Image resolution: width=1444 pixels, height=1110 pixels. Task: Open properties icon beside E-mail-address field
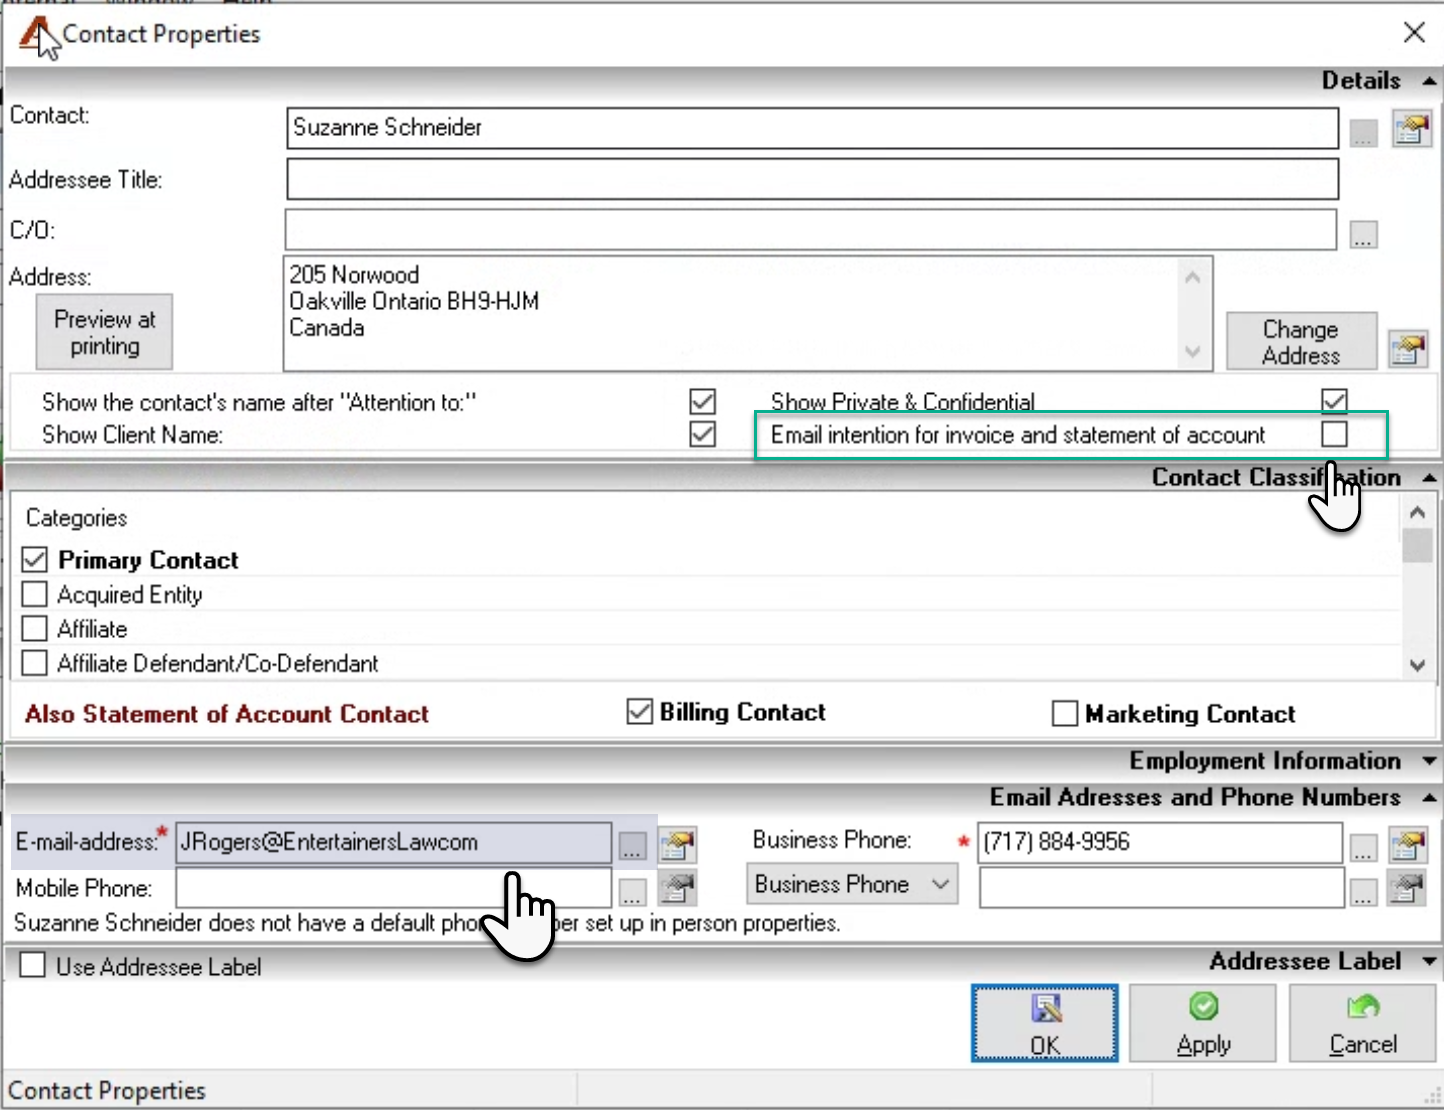677,845
